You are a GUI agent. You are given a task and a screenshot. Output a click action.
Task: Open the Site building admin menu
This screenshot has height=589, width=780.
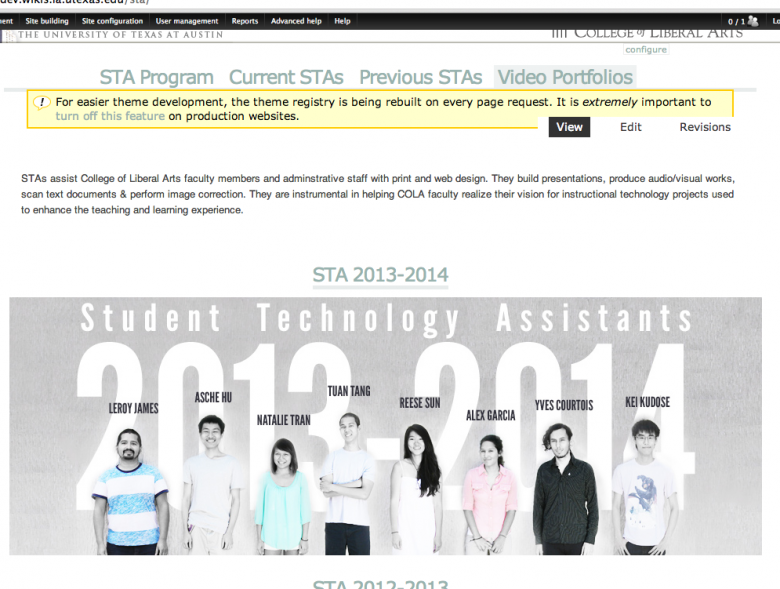pos(47,21)
